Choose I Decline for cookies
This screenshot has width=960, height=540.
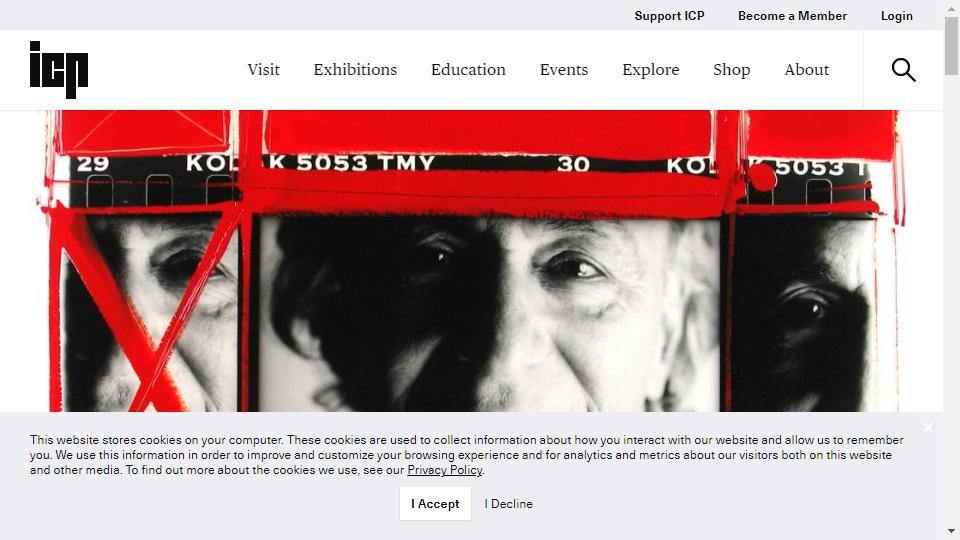509,503
